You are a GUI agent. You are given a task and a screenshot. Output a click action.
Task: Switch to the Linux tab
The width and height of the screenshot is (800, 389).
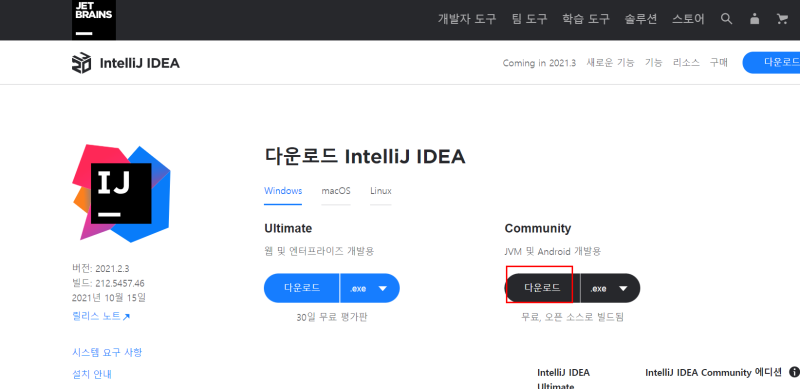point(381,191)
